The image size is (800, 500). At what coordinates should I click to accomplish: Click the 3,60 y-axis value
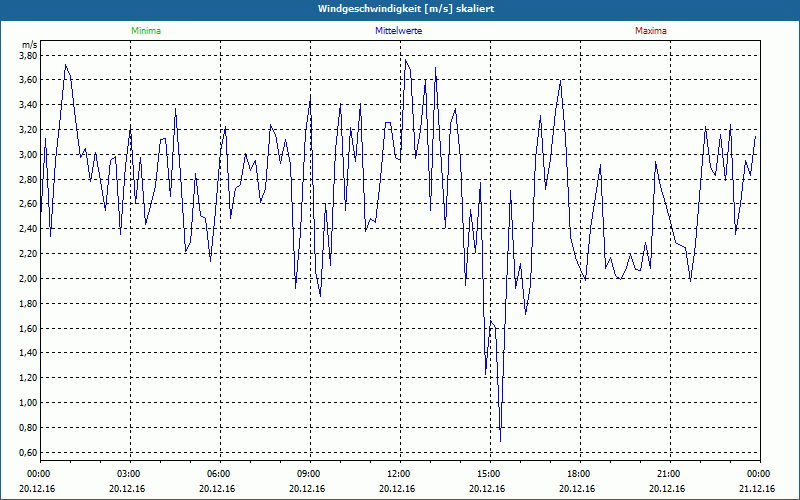point(29,80)
